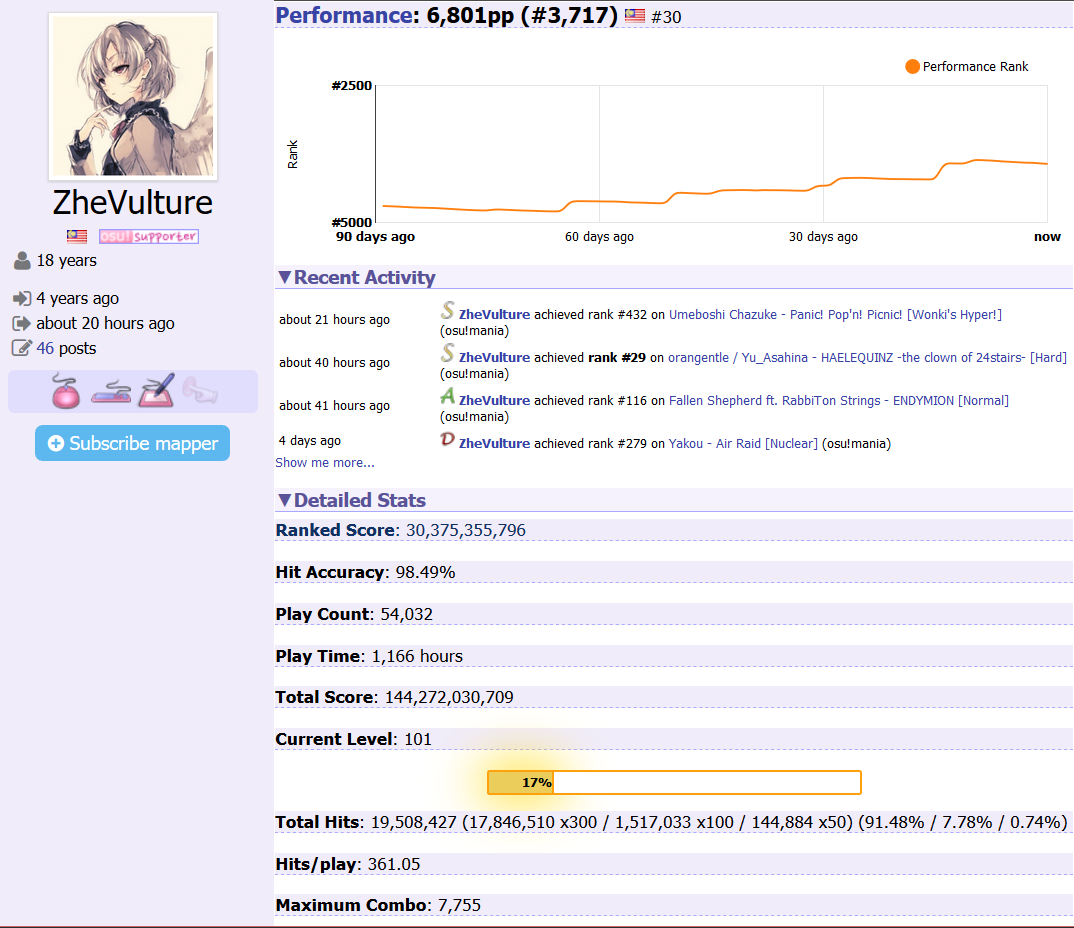Toggle the Performance Rank legend item
This screenshot has height=928, width=1074.
(966, 67)
